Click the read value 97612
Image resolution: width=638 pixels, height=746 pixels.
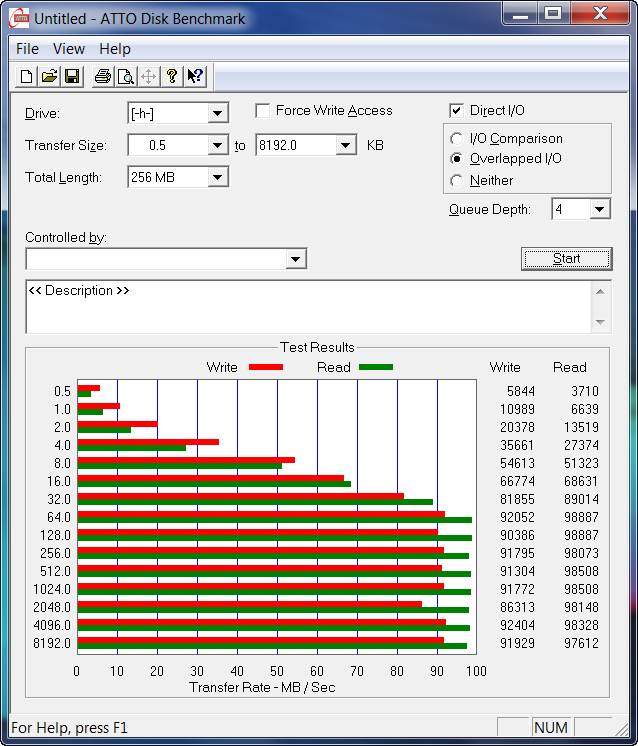click(x=581, y=643)
